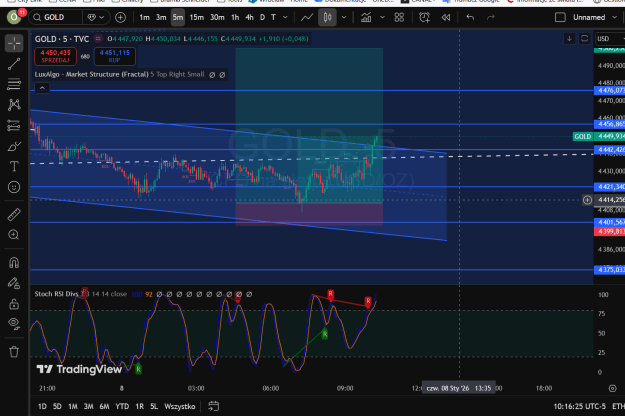This screenshot has width=625, height=416.
Task: Open the symbol broker dropdown next to GOLD
Action: click(x=96, y=17)
